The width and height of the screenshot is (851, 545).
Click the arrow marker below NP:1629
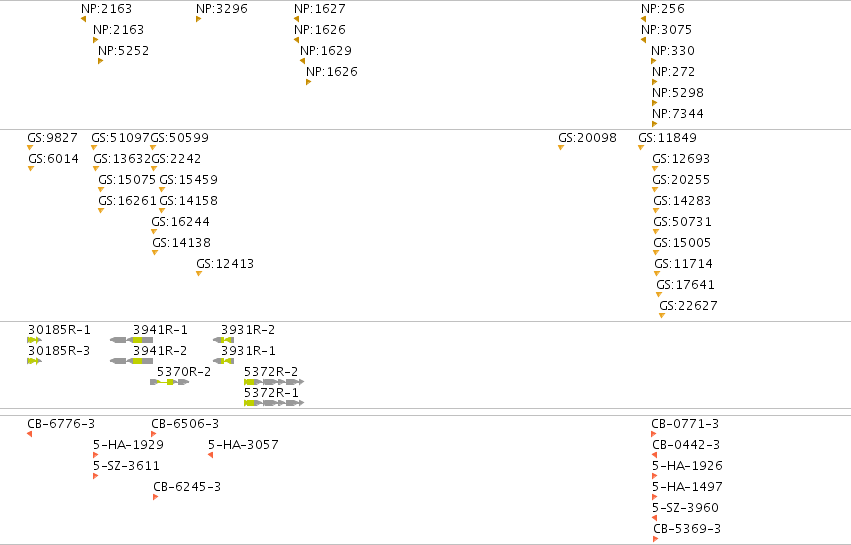[x=302, y=61]
